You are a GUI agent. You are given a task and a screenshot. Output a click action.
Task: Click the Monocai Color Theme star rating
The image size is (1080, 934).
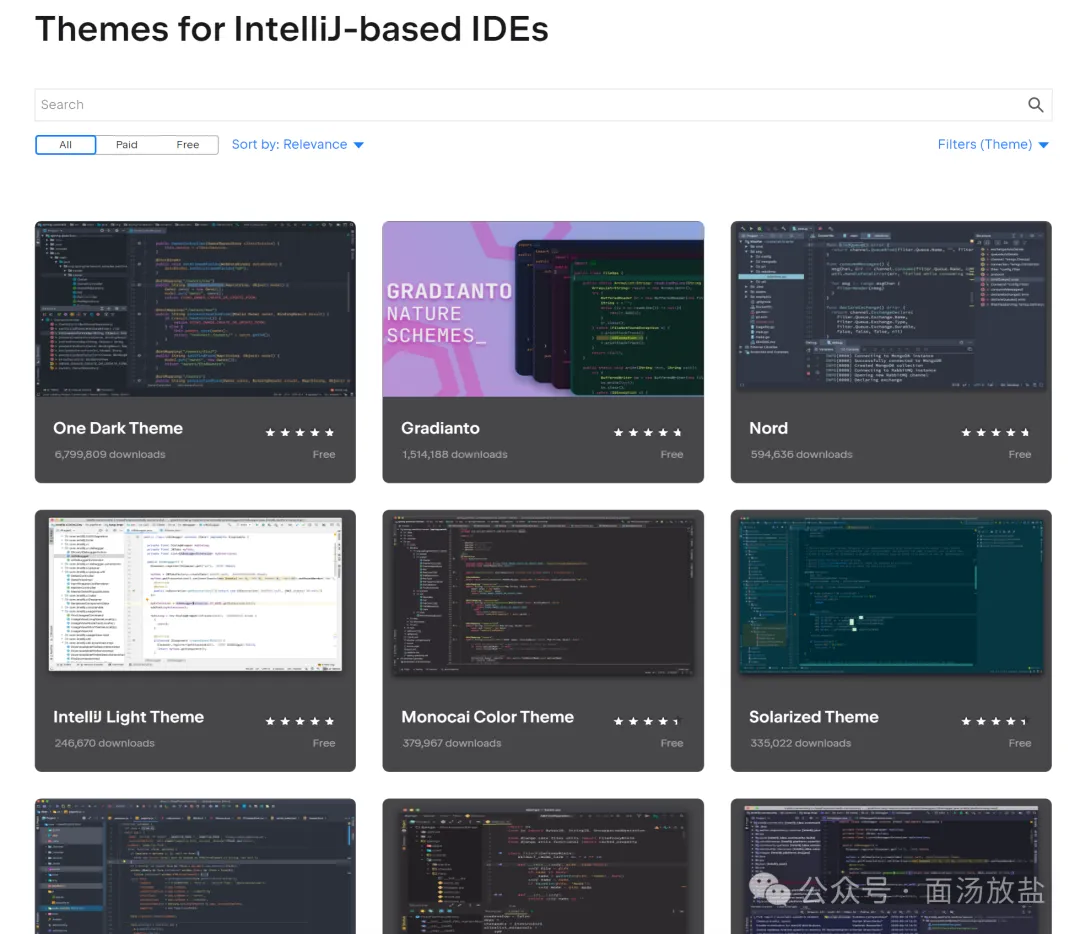coord(647,721)
